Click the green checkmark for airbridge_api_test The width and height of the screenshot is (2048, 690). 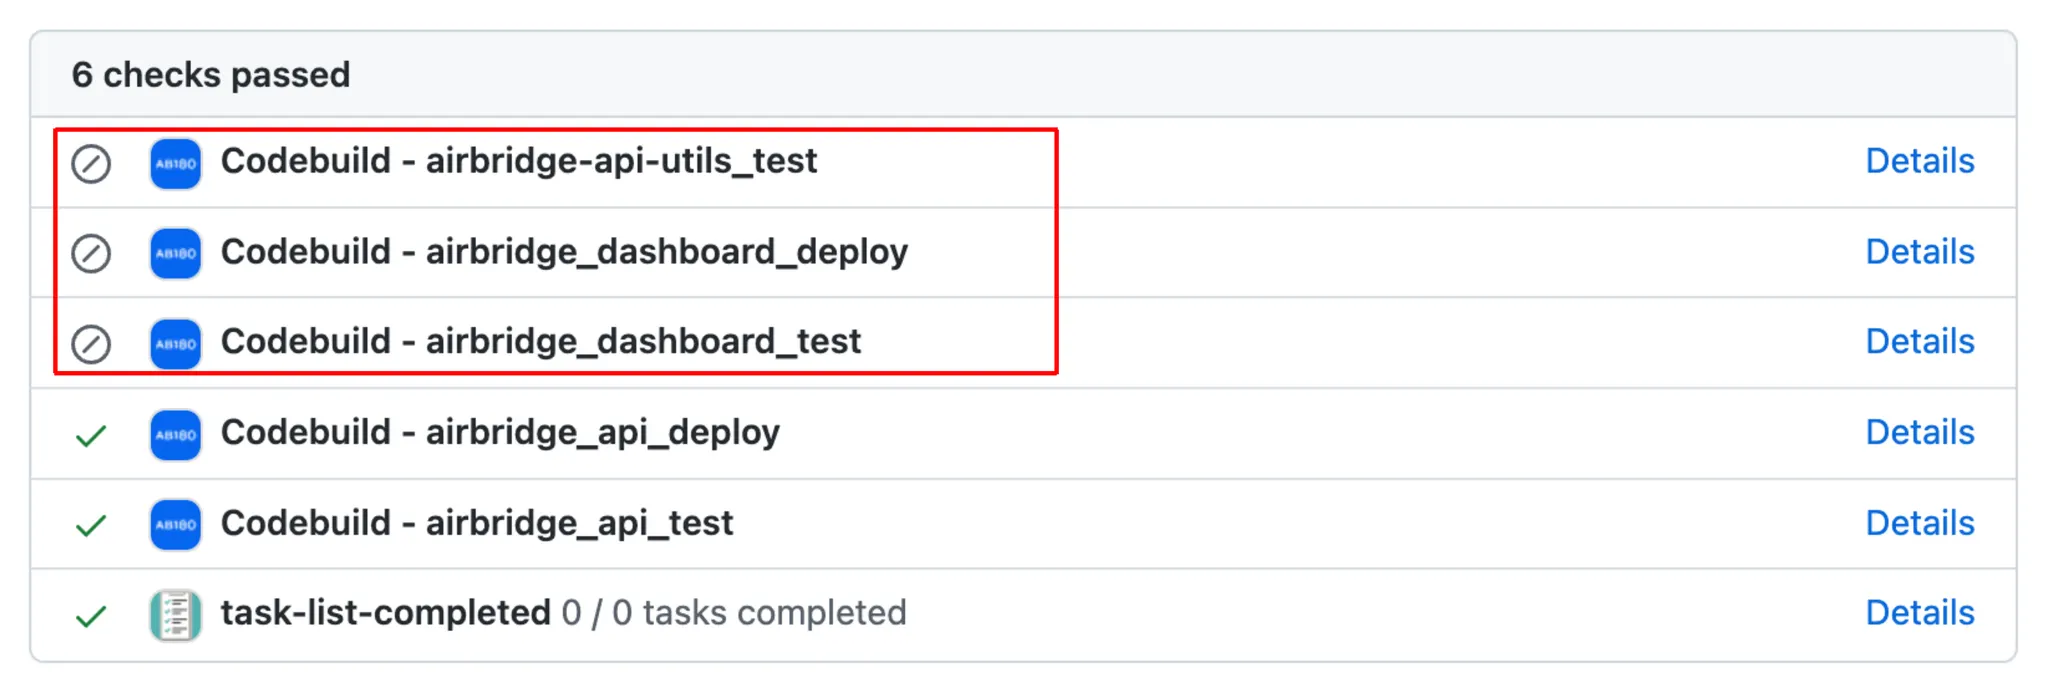(91, 525)
